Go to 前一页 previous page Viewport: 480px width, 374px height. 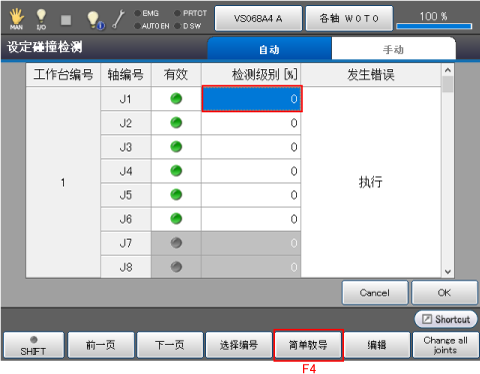[x=101, y=345]
